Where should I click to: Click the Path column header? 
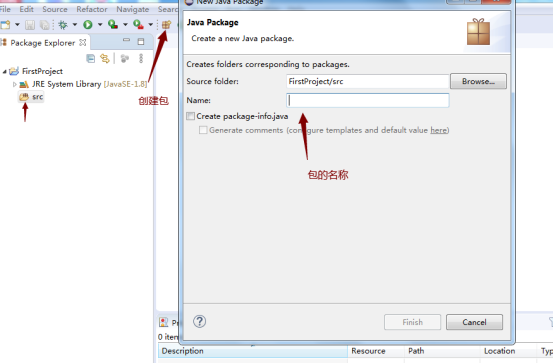pos(442,351)
